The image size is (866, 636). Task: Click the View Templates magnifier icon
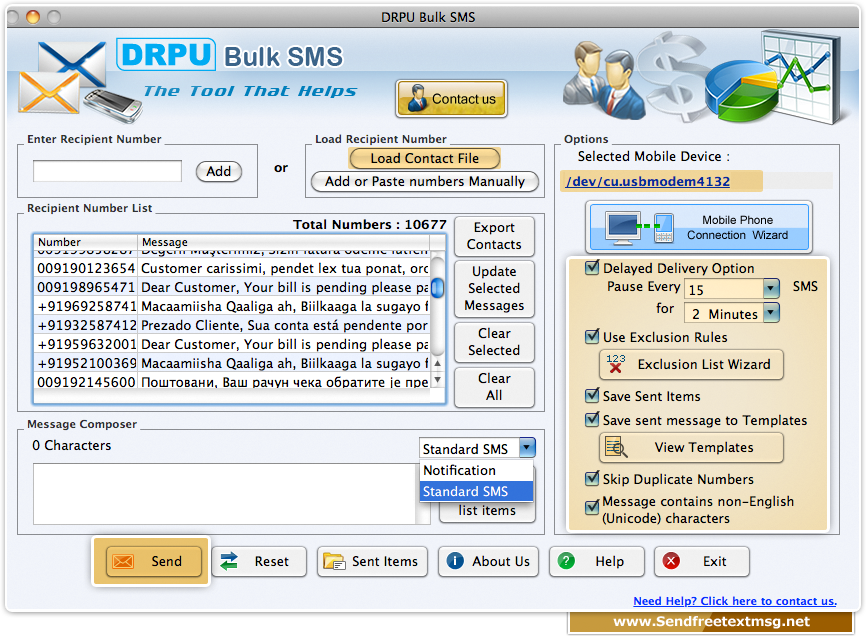[616, 447]
